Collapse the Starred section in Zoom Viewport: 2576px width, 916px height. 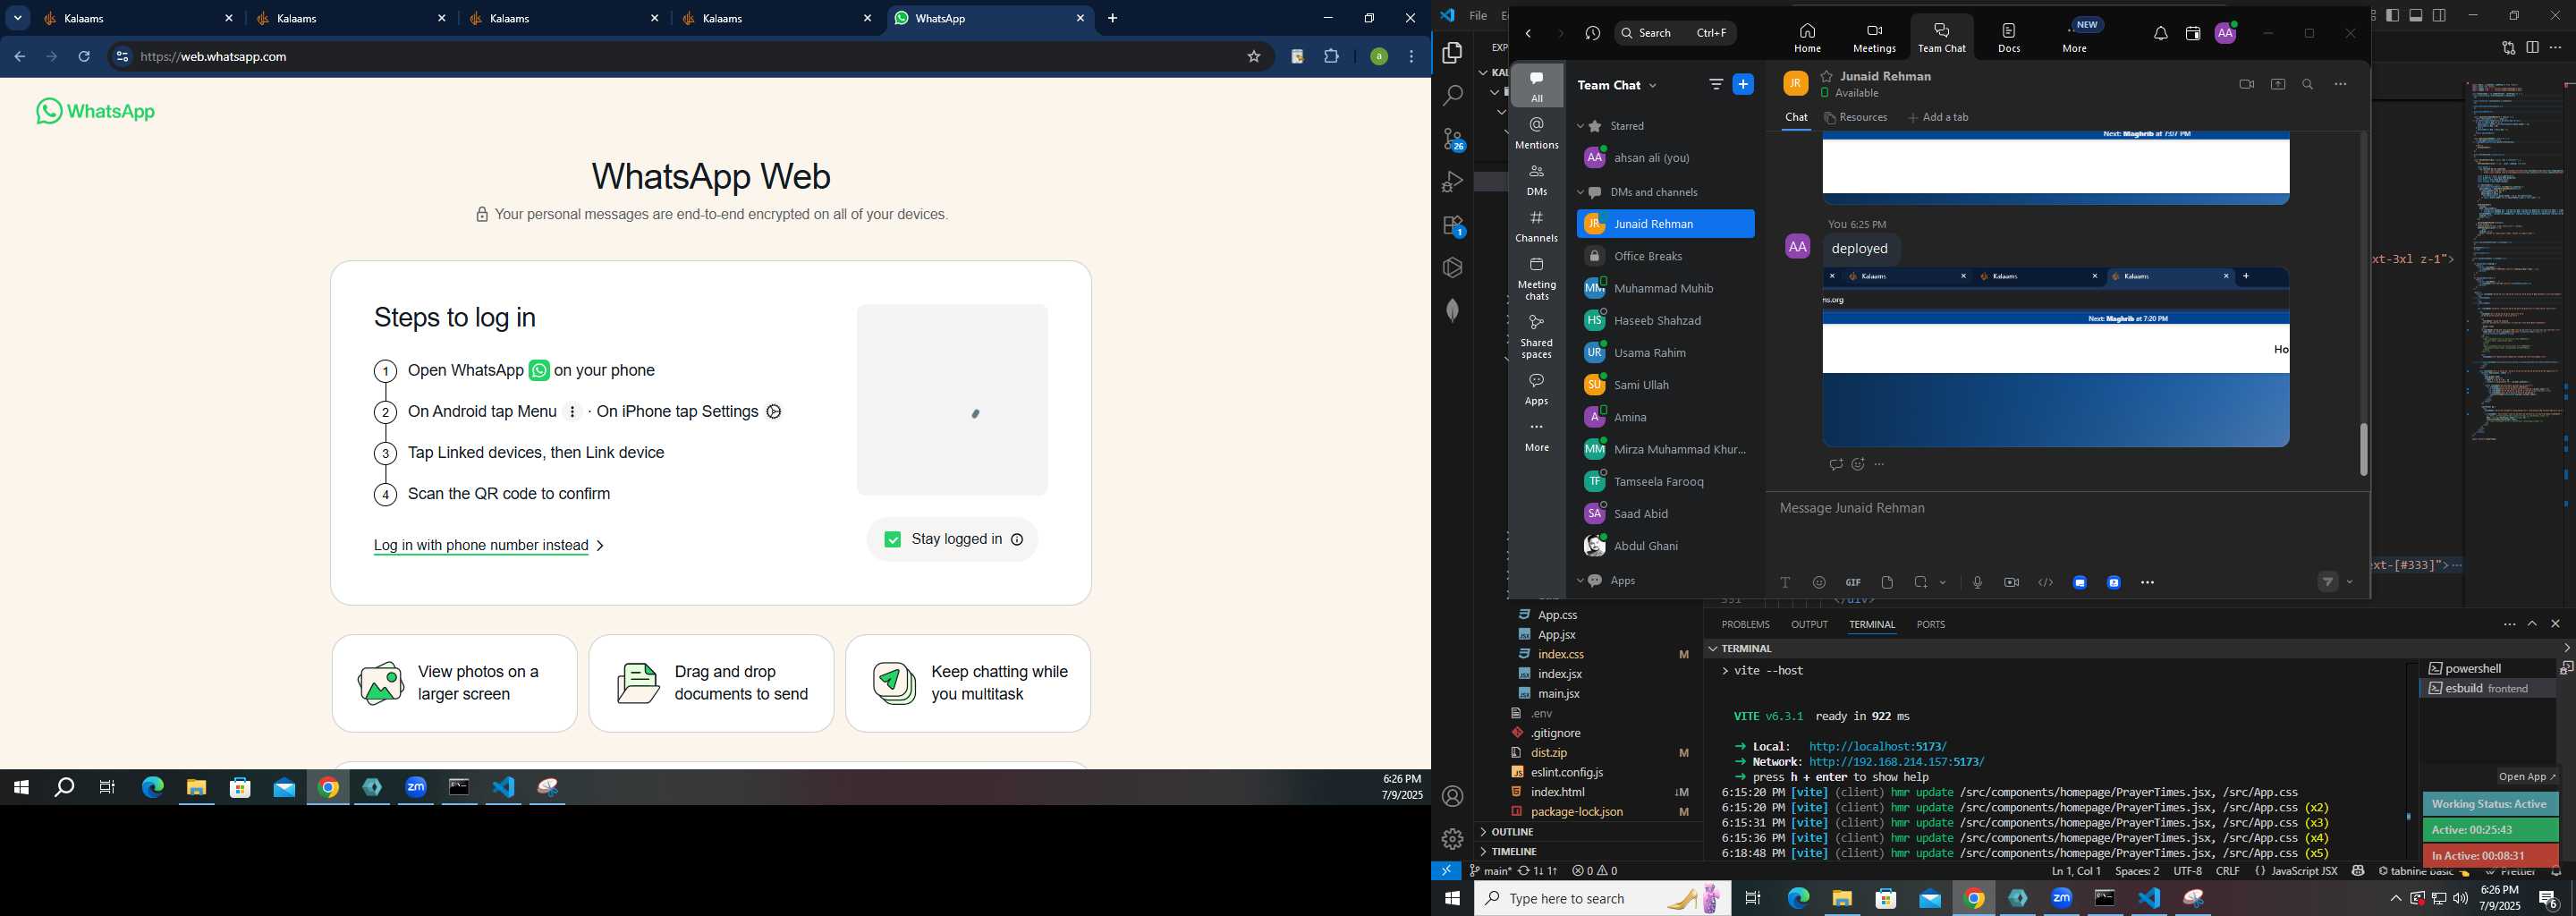tap(1581, 127)
